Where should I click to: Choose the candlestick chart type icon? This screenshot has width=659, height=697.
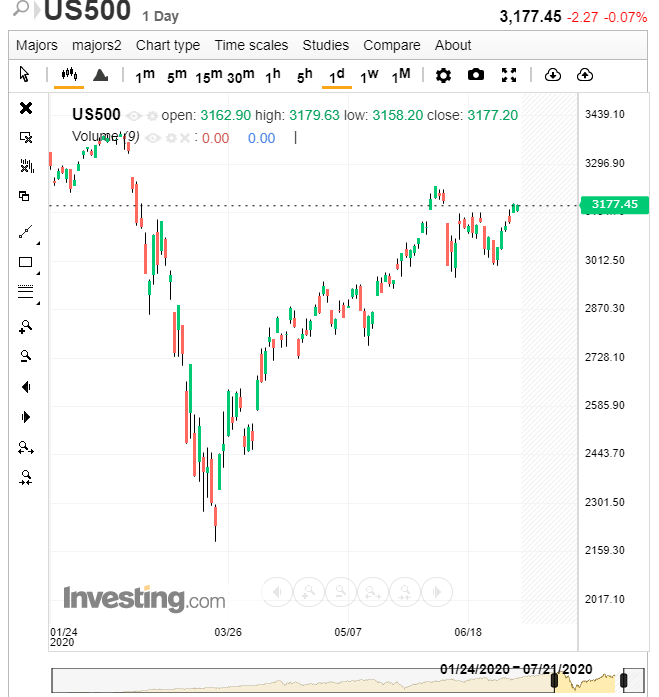pyautogui.click(x=69, y=74)
